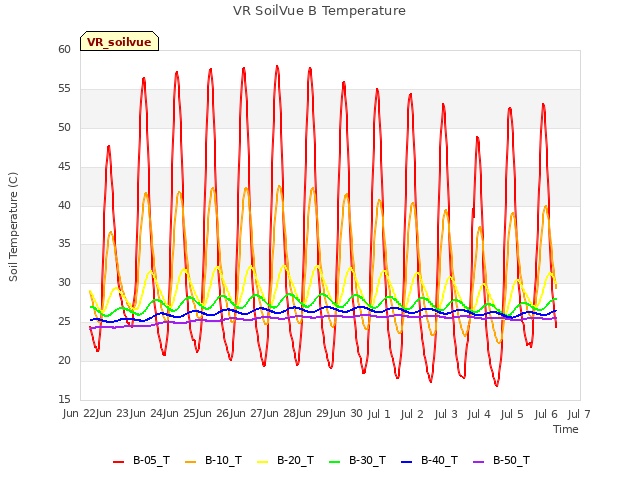Toggle B-10_T series in legend
Image resolution: width=640 pixels, height=480 pixels.
coord(213,460)
